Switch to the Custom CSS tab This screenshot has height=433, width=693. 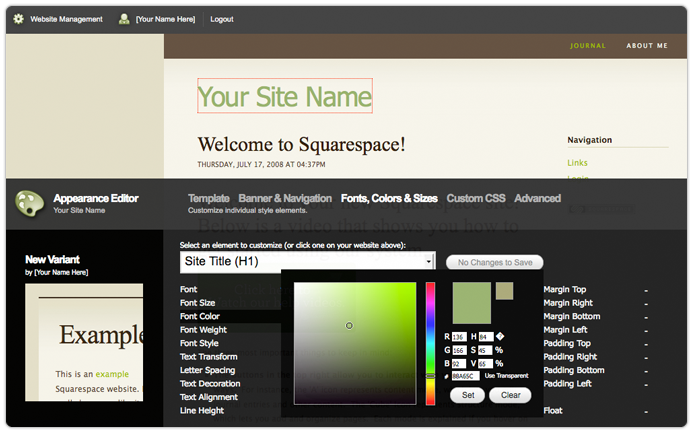pyautogui.click(x=476, y=198)
